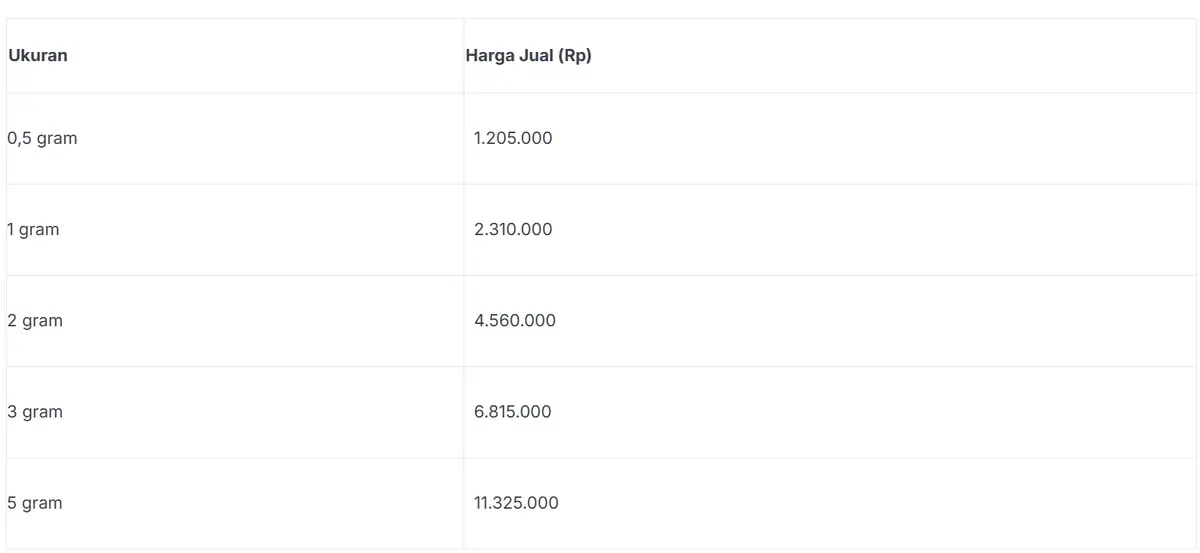The image size is (1200, 553).
Task: Select the '2 gram' size cell
Action: point(35,320)
